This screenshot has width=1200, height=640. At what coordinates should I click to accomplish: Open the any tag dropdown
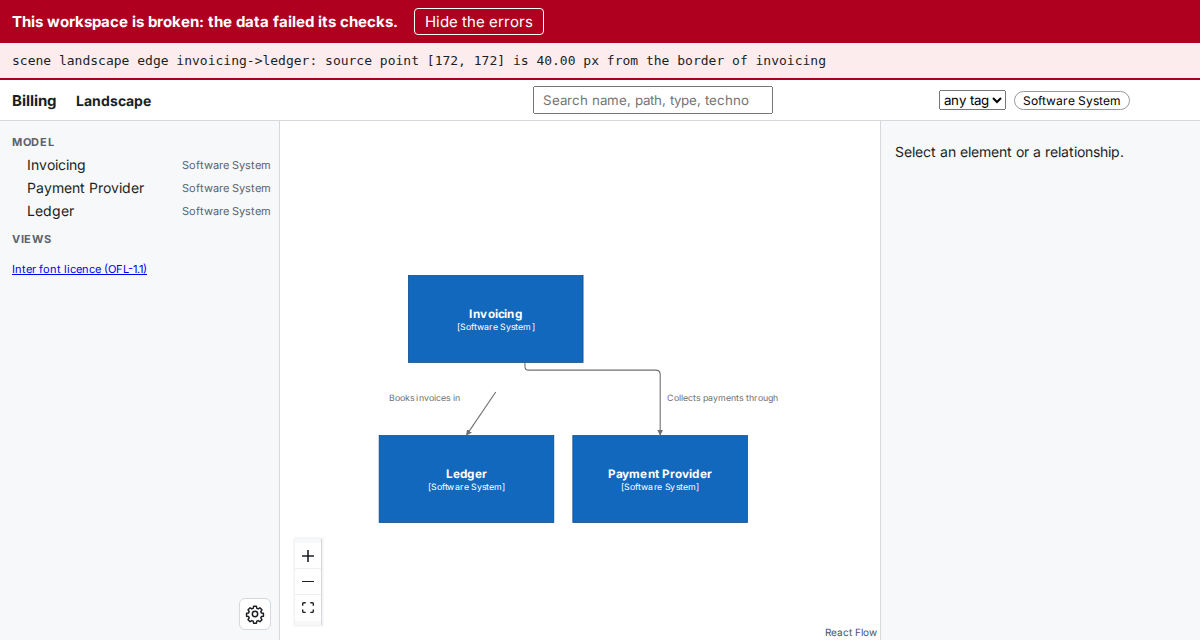coord(972,100)
